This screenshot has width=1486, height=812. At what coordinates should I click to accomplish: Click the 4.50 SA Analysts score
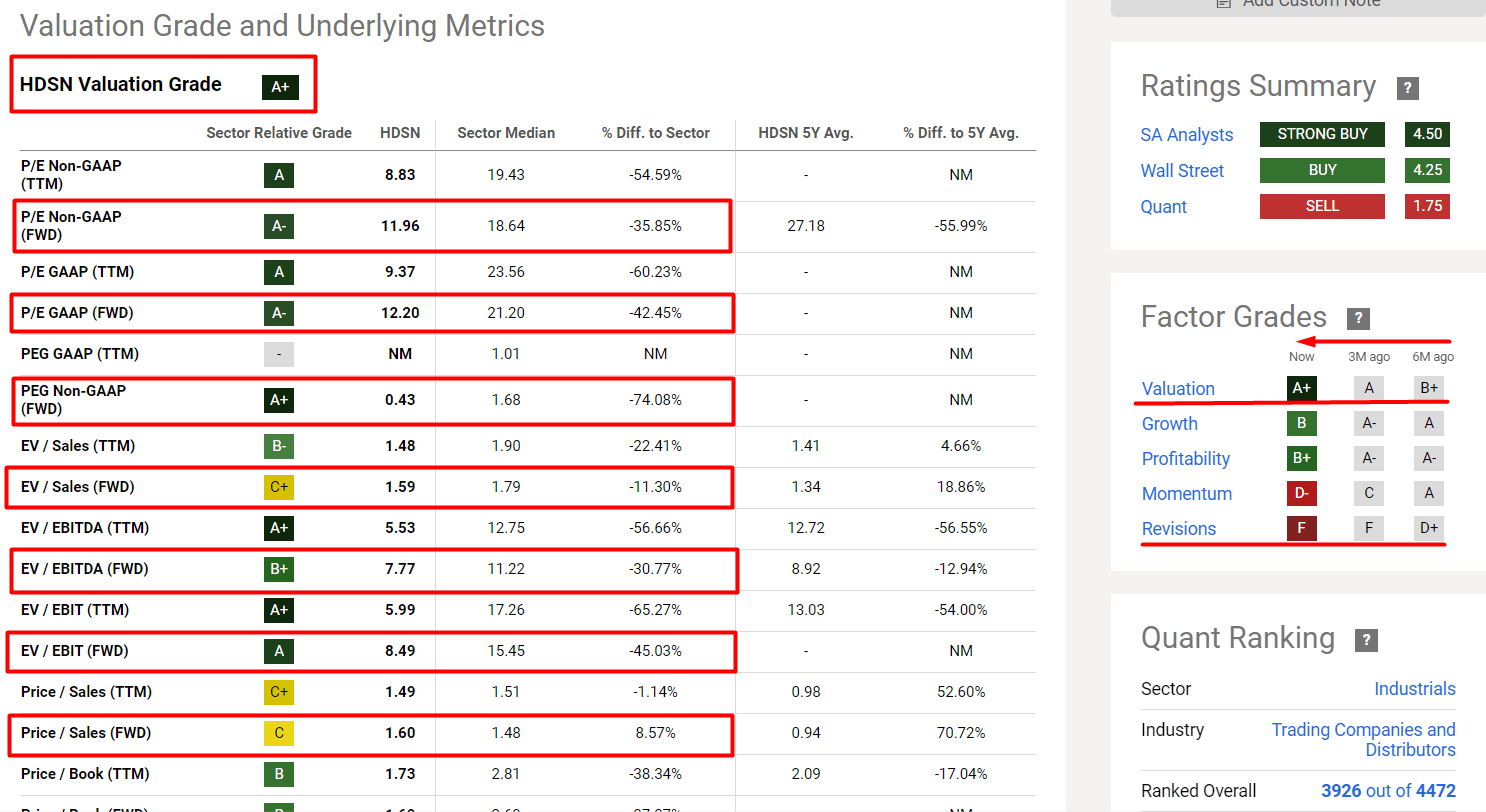(x=1427, y=134)
